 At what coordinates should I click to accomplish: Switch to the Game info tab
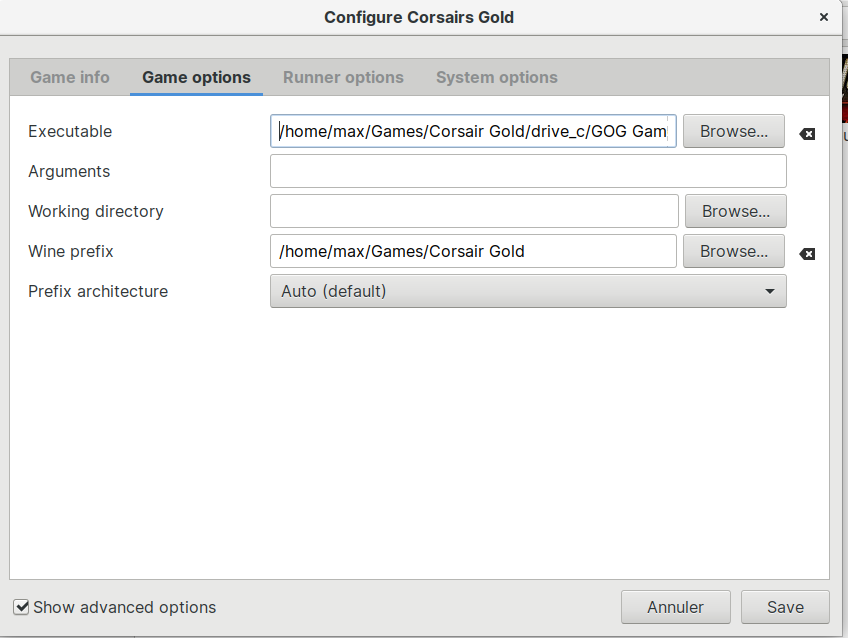tap(70, 77)
